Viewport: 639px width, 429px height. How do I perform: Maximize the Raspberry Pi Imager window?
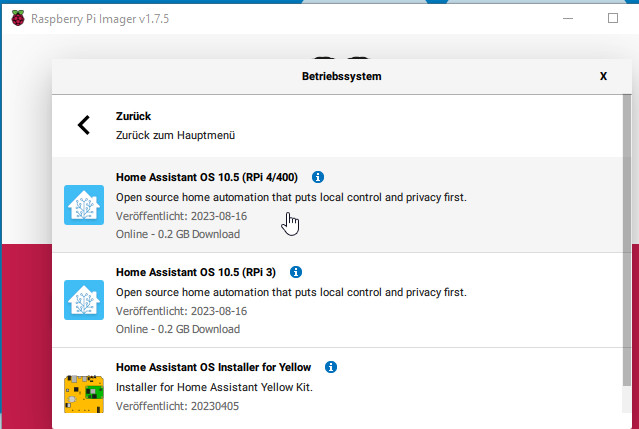coord(613,18)
